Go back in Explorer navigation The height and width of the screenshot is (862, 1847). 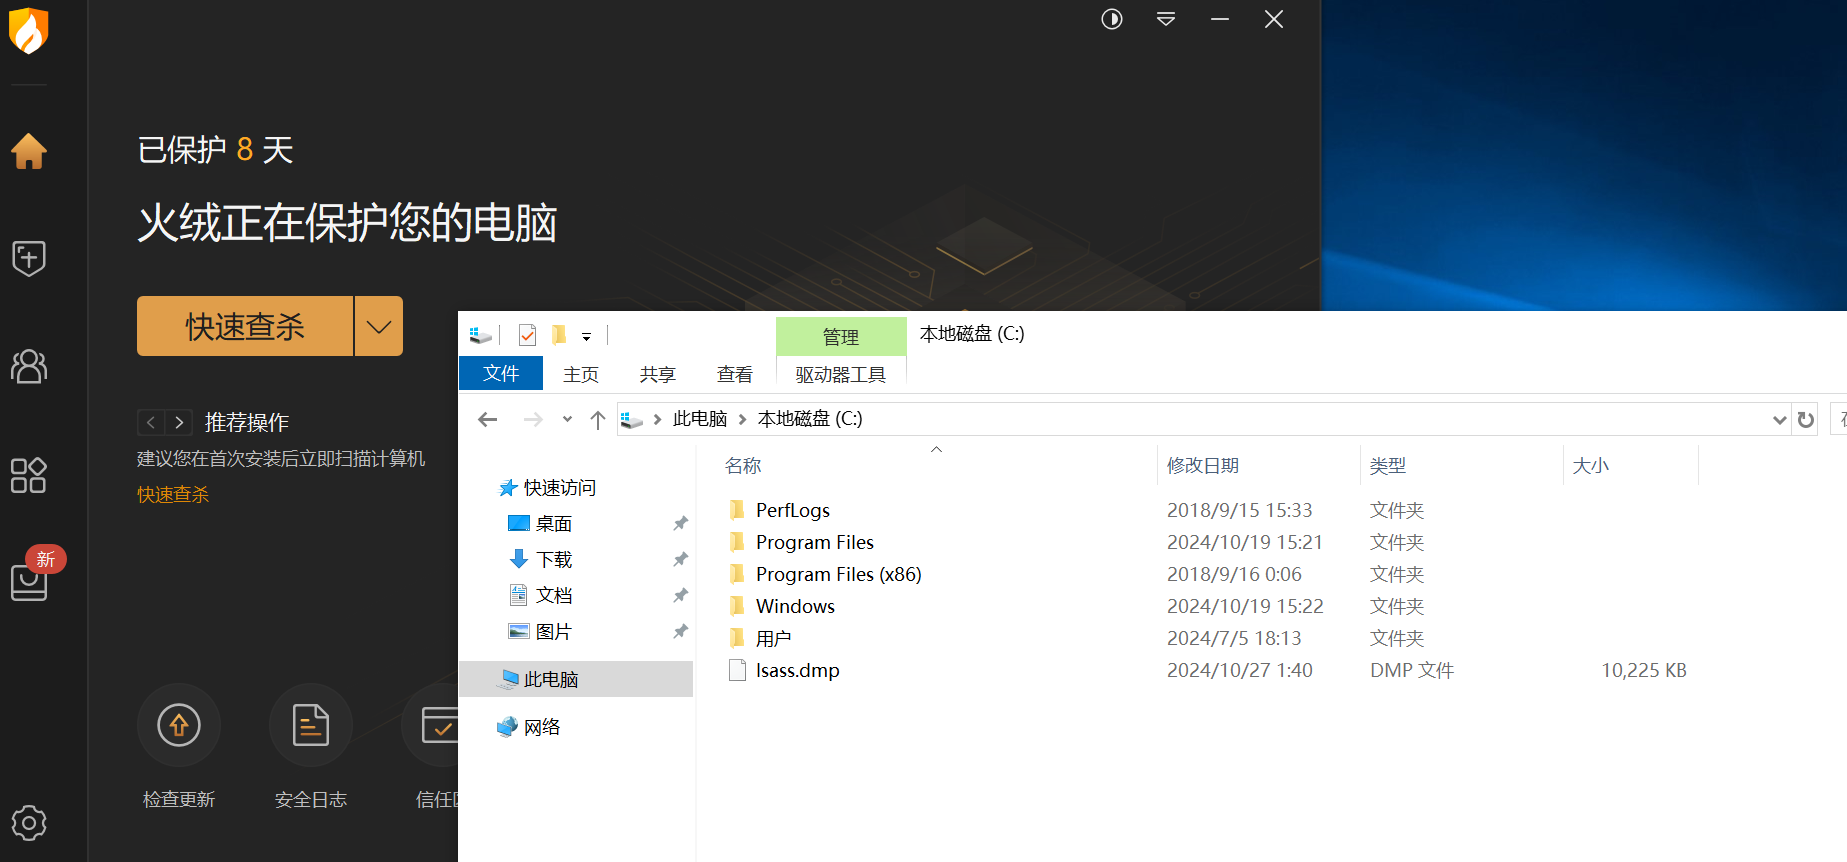(x=488, y=419)
